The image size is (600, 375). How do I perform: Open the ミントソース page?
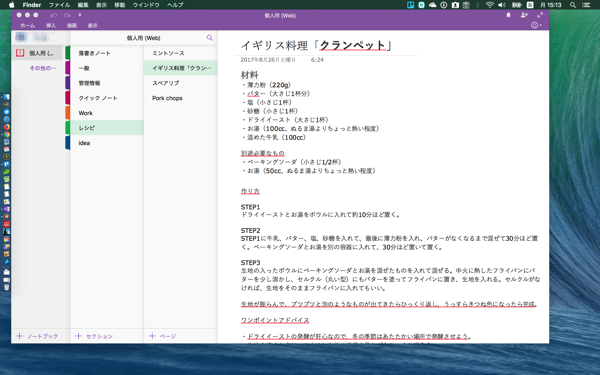coord(181,53)
